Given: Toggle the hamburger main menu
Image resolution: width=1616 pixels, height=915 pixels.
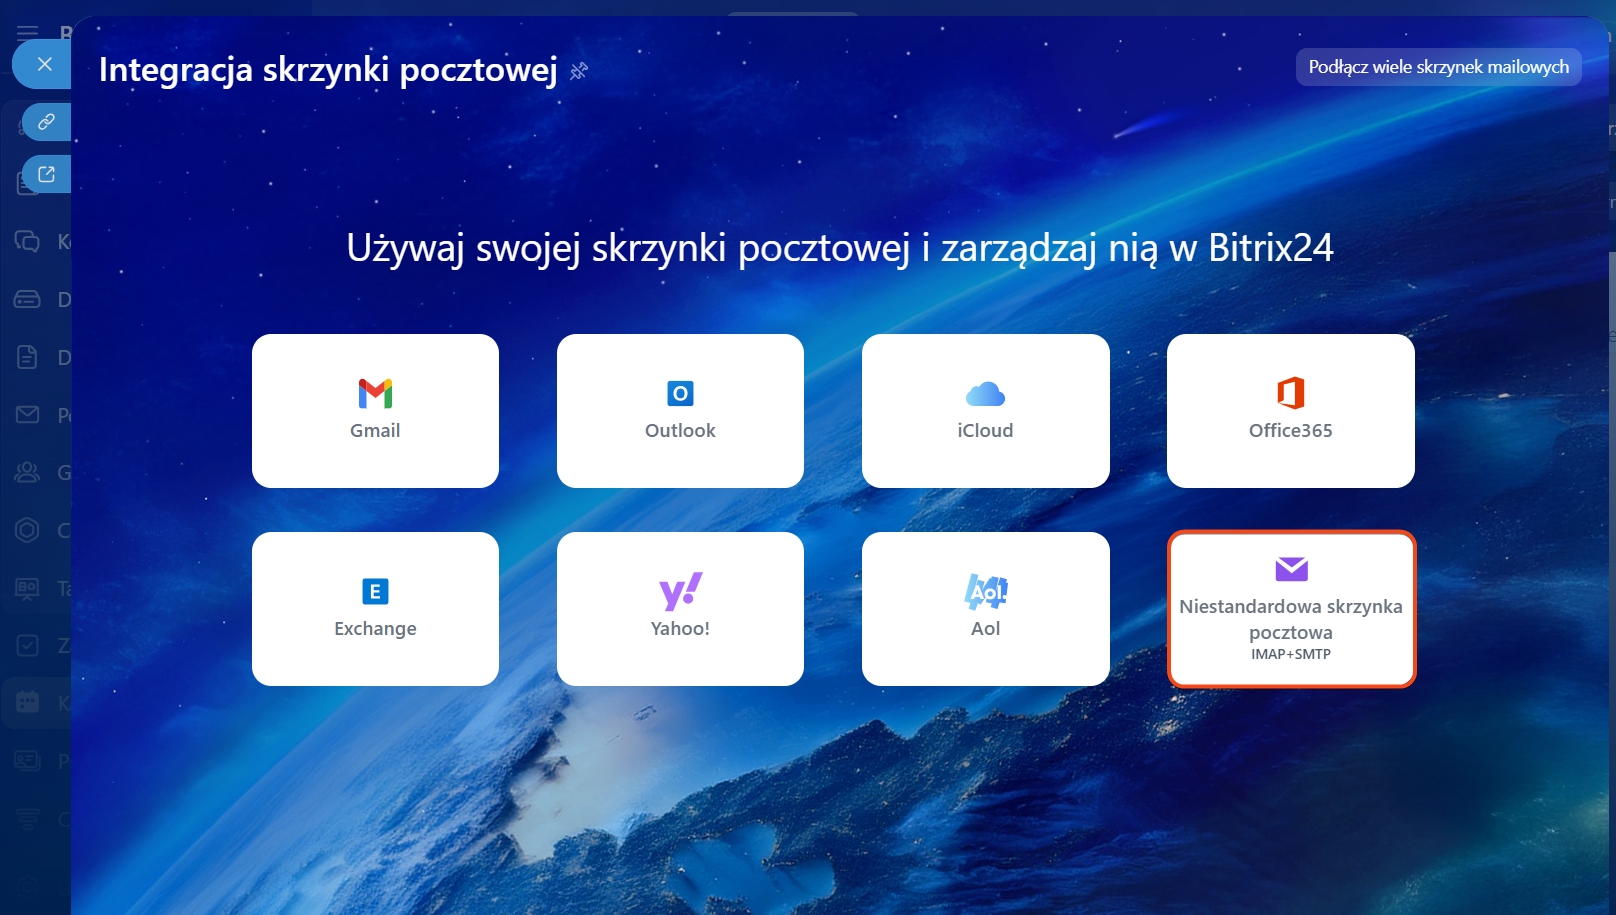Looking at the screenshot, I should coord(27,33).
